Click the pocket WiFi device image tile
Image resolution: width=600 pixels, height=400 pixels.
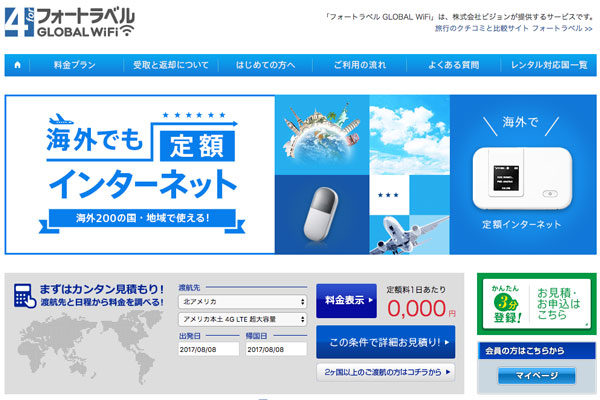pos(322,214)
